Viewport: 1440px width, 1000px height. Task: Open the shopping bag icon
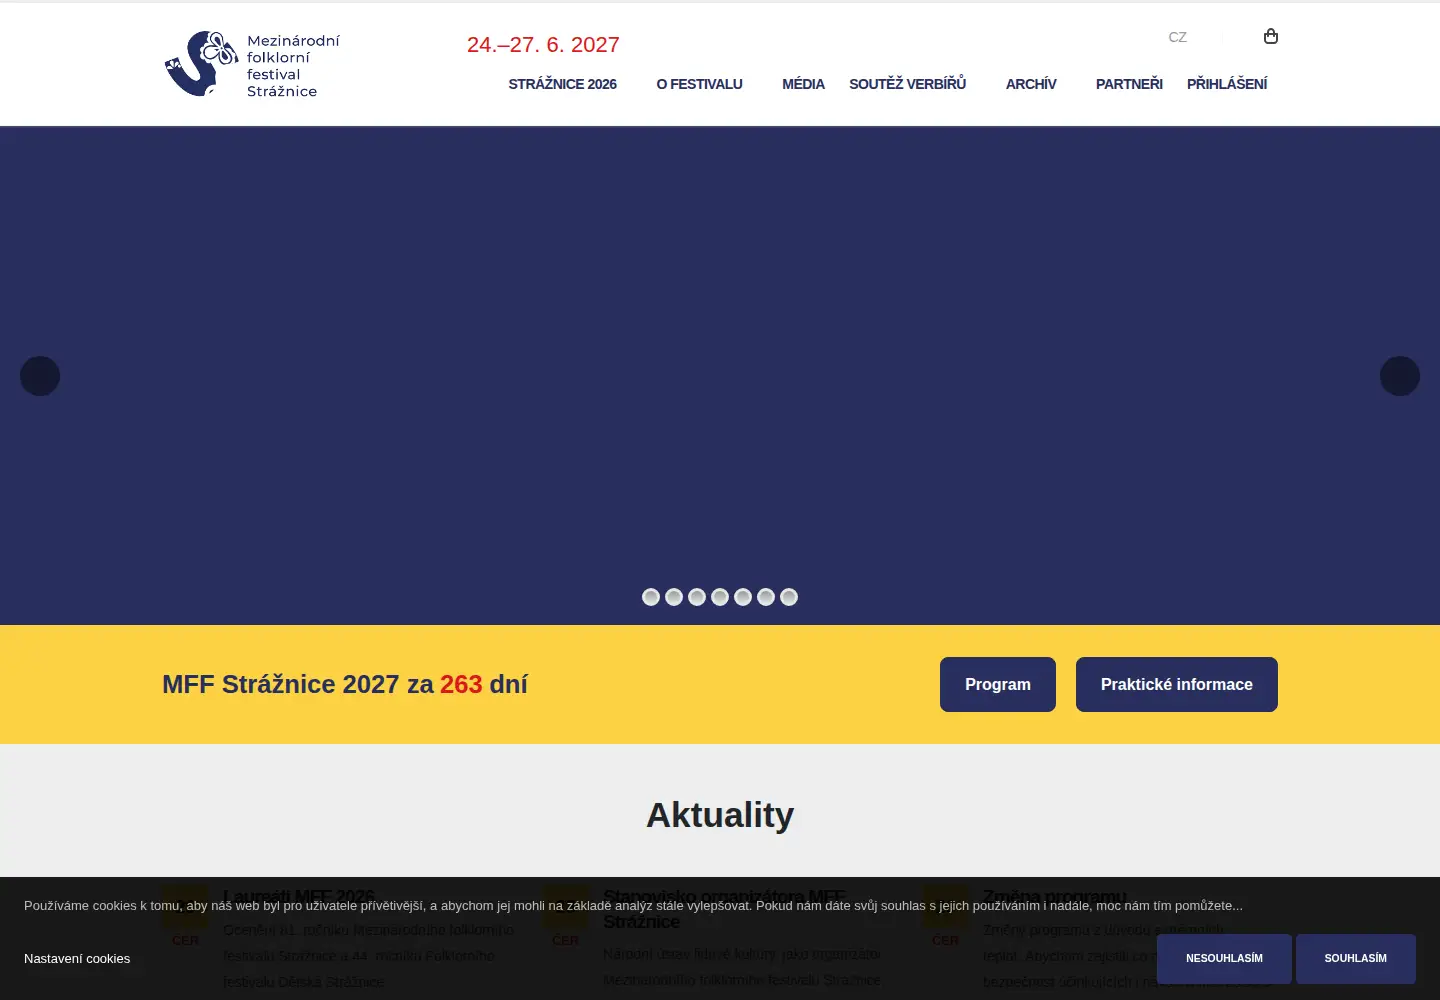(x=1271, y=36)
